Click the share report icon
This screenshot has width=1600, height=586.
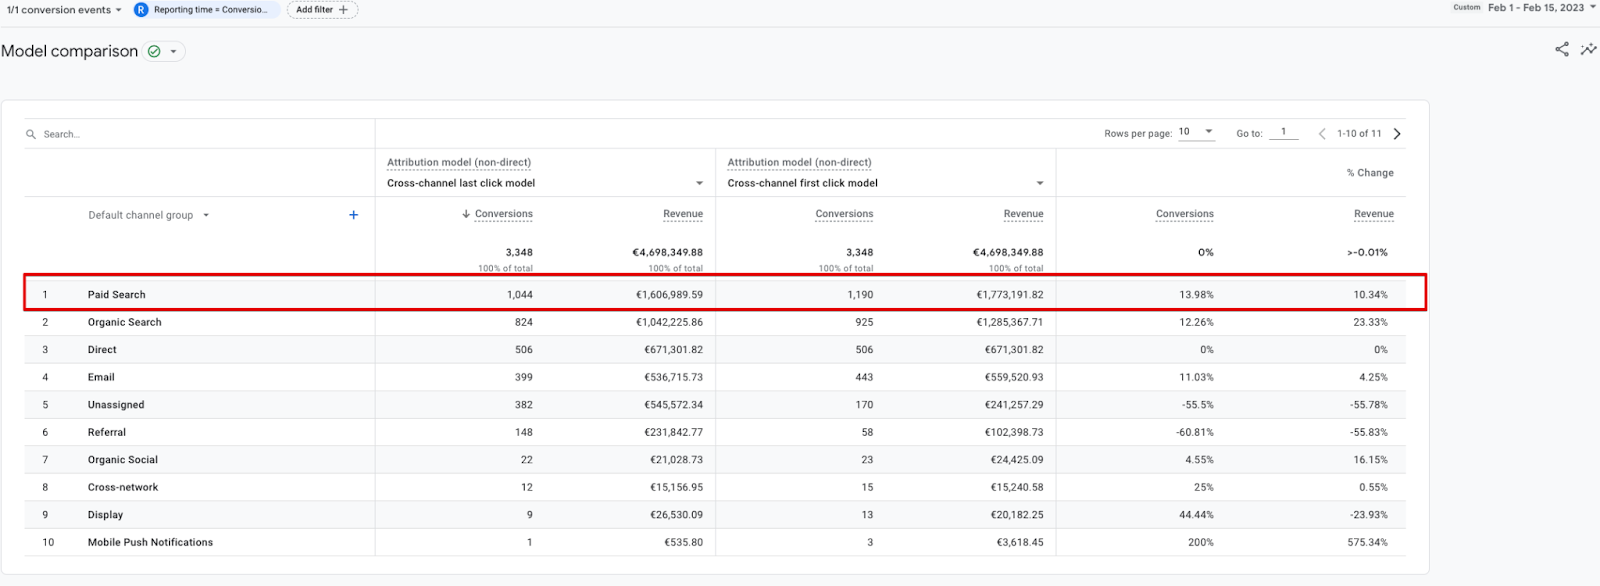pos(1561,49)
